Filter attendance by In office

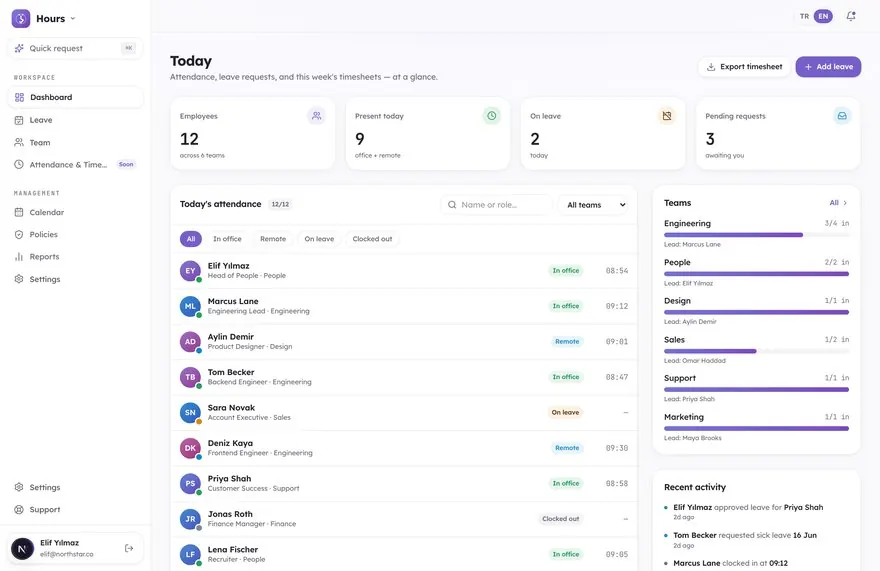pos(227,239)
